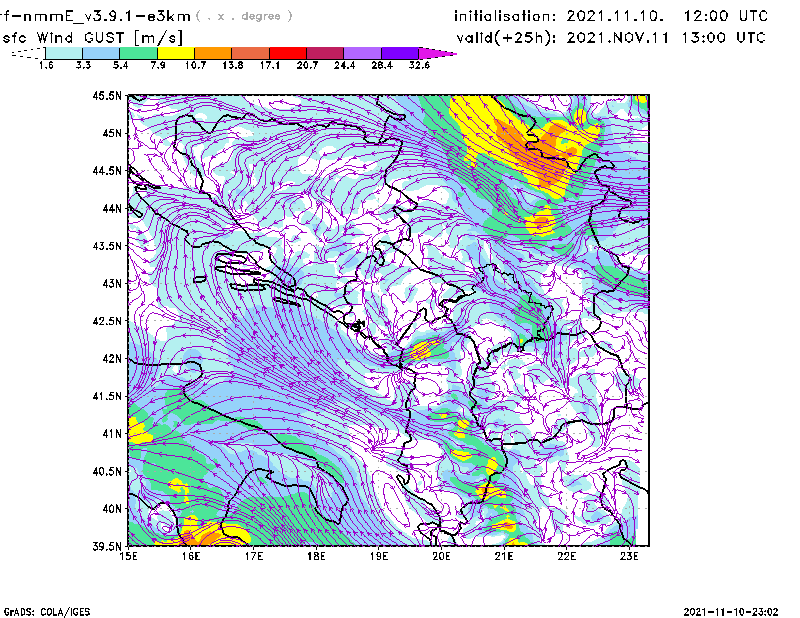
Task: Click the 'valid(+25h): 2021.NOV.11 13:00 UTC' text
Action: 611,38
